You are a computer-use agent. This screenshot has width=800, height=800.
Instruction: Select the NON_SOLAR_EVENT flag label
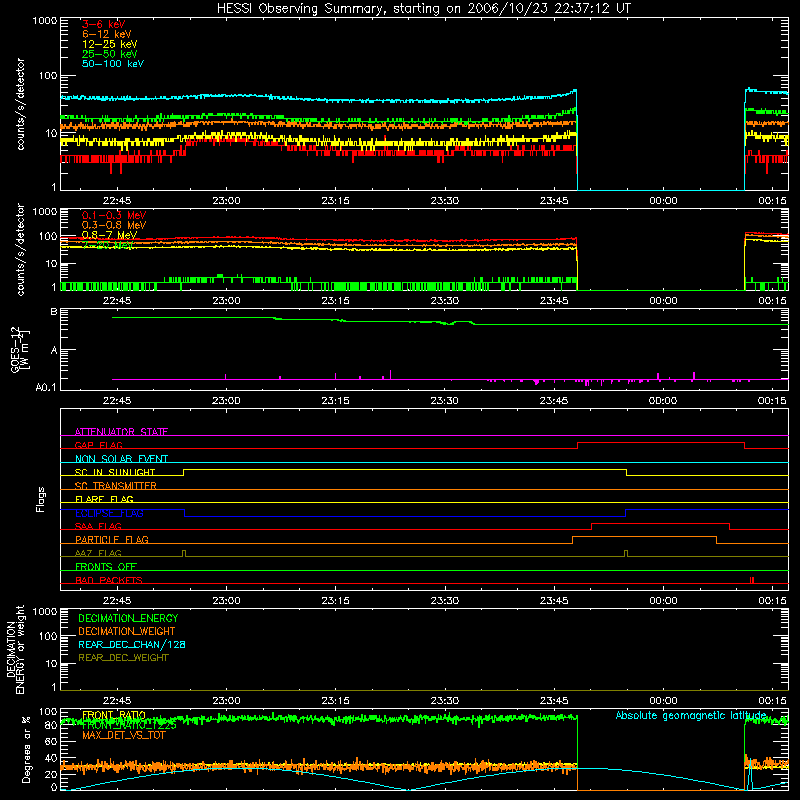(121, 459)
